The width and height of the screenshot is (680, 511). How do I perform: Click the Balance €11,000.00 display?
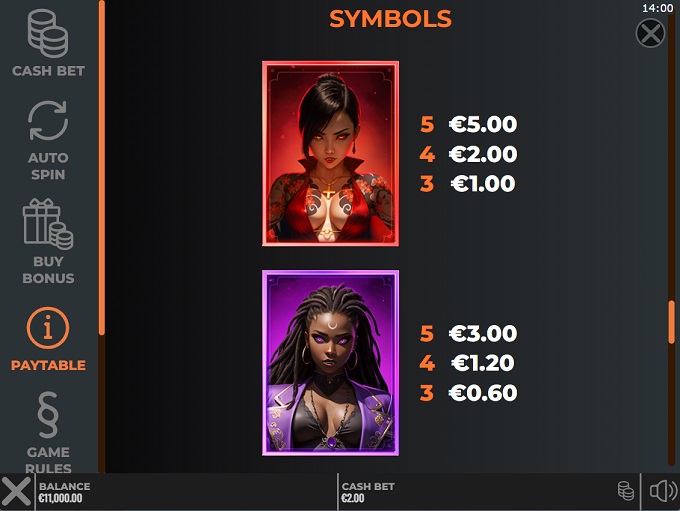pos(65,492)
